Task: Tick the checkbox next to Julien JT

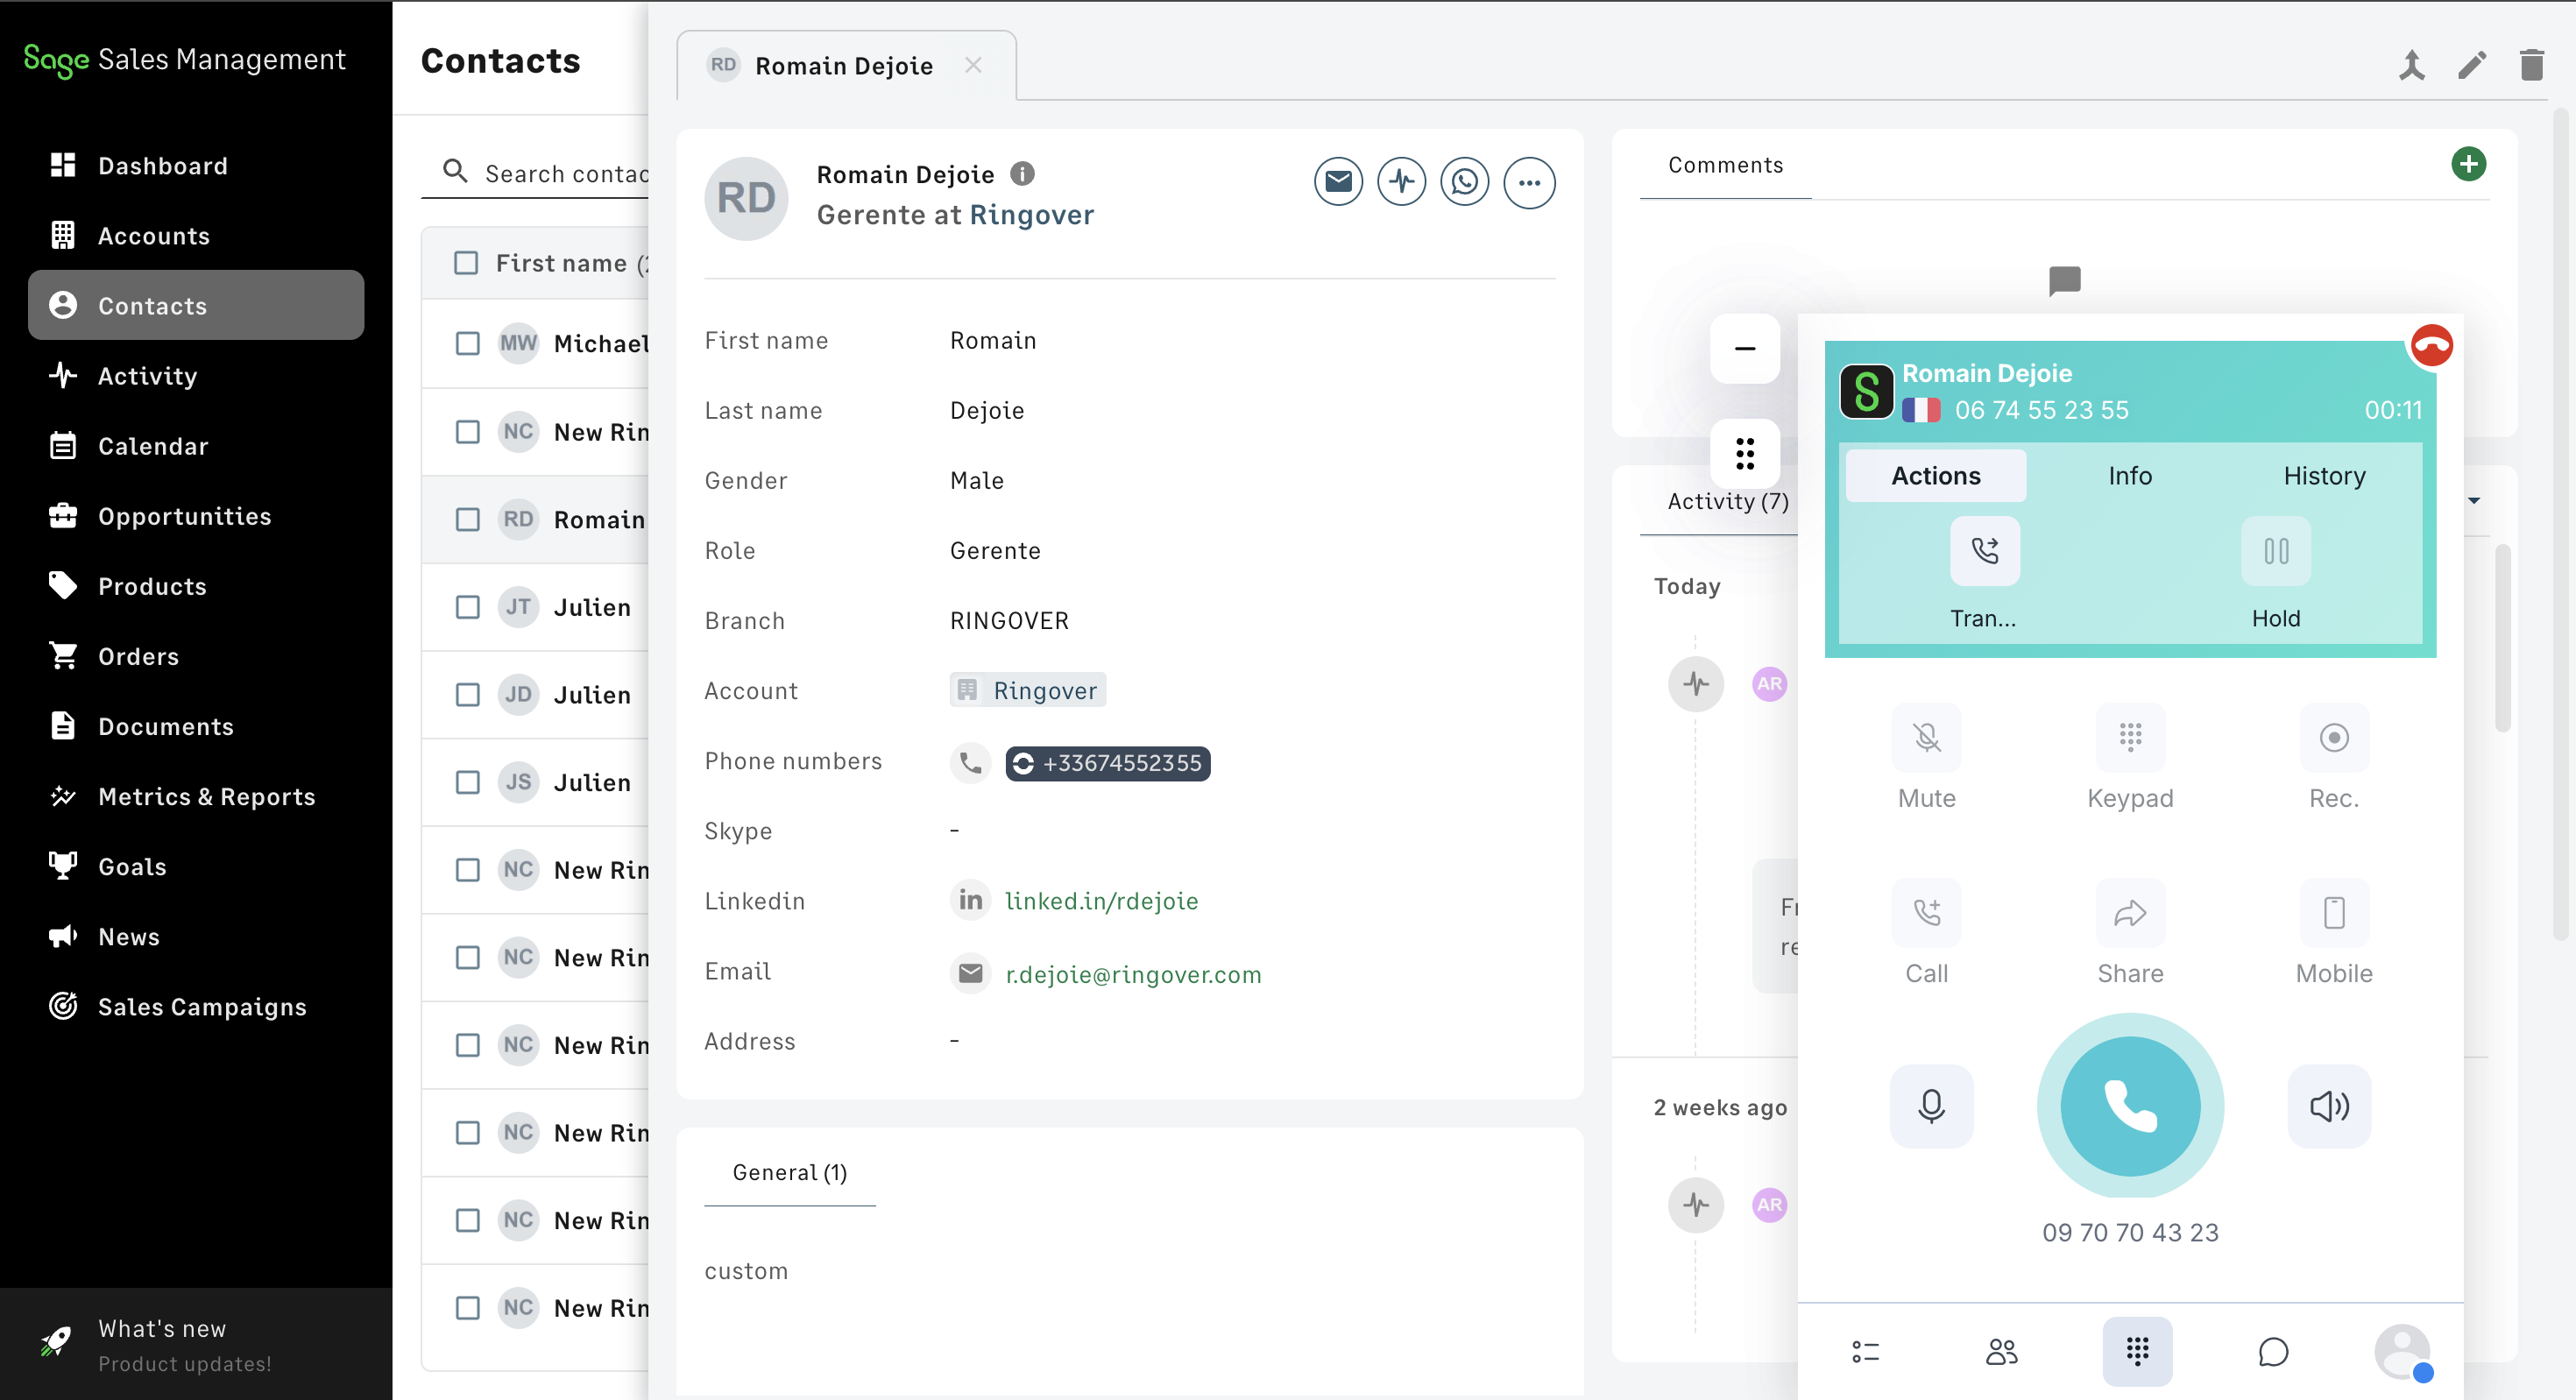Action: pyautogui.click(x=467, y=607)
